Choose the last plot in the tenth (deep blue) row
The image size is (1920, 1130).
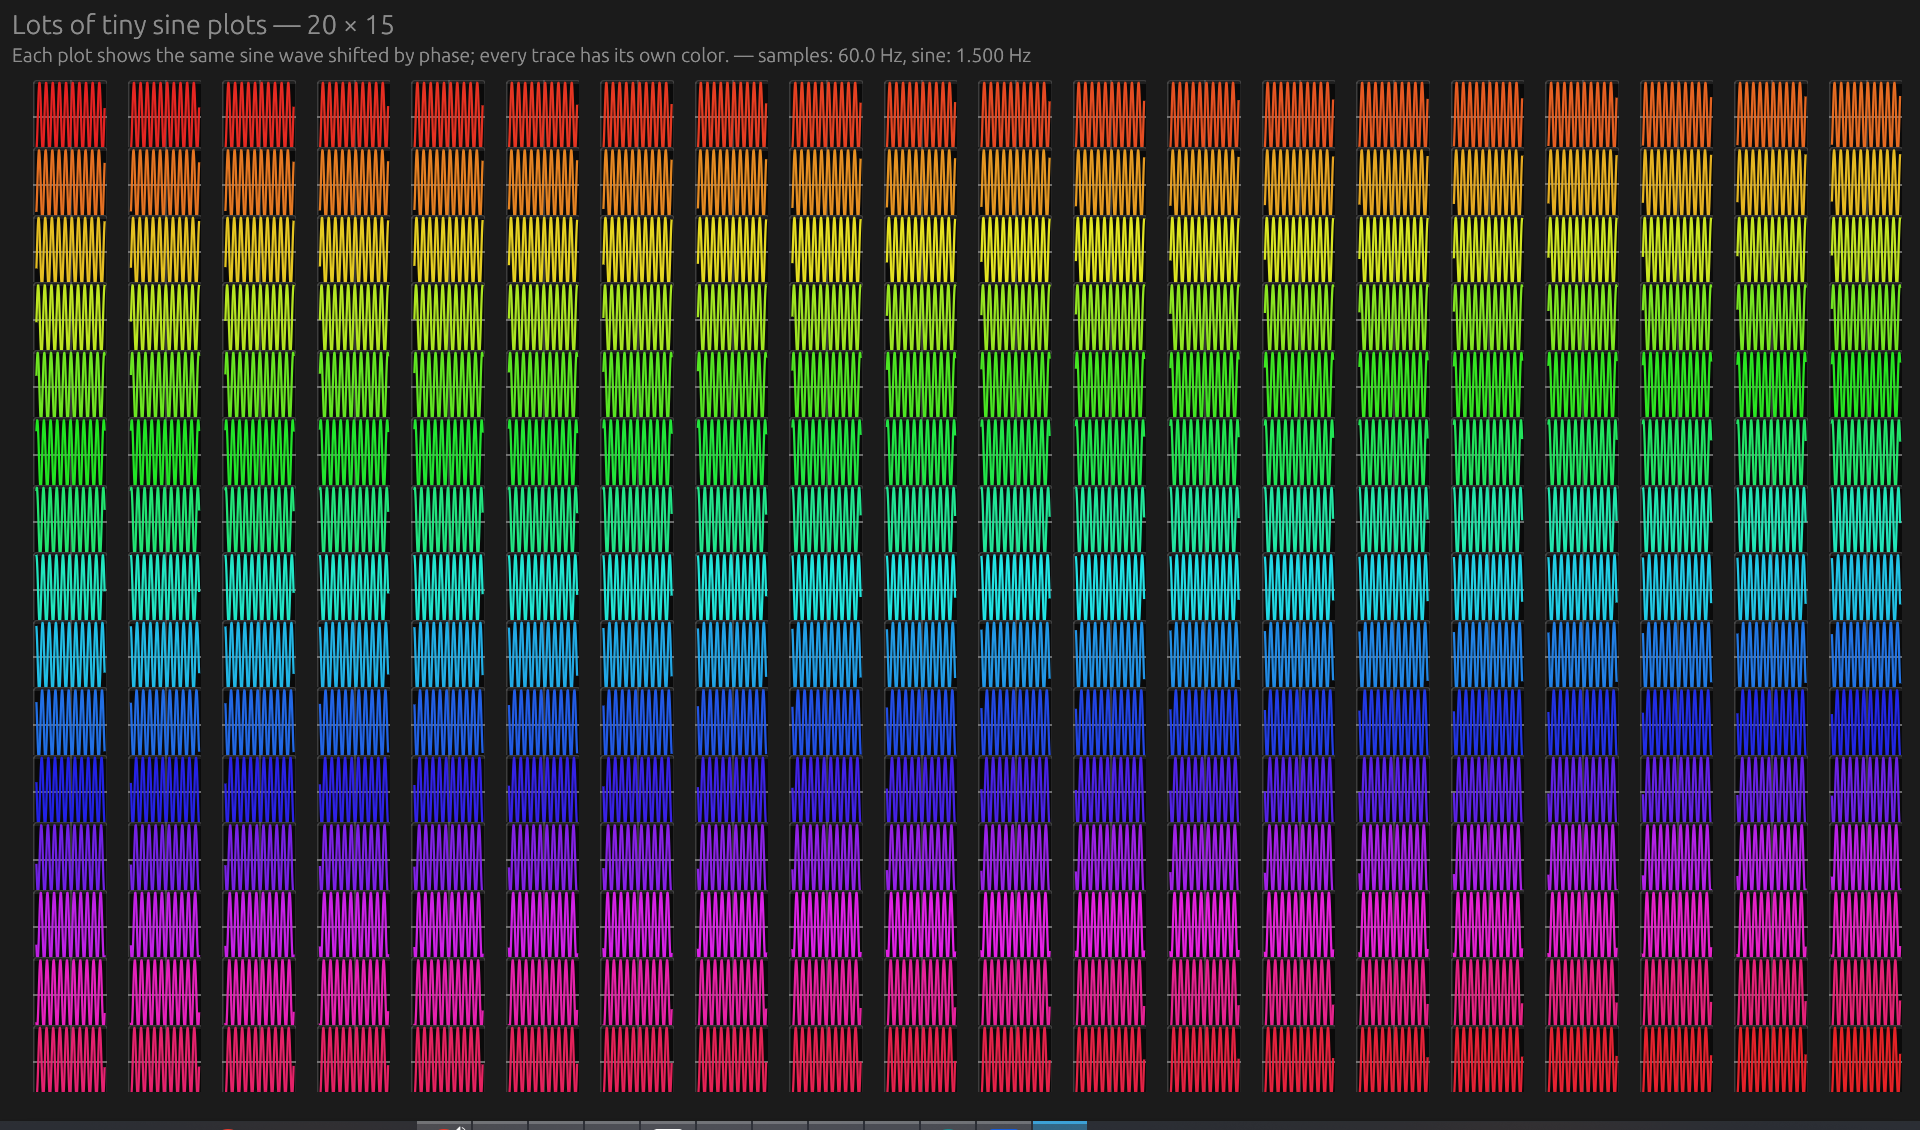(1866, 722)
